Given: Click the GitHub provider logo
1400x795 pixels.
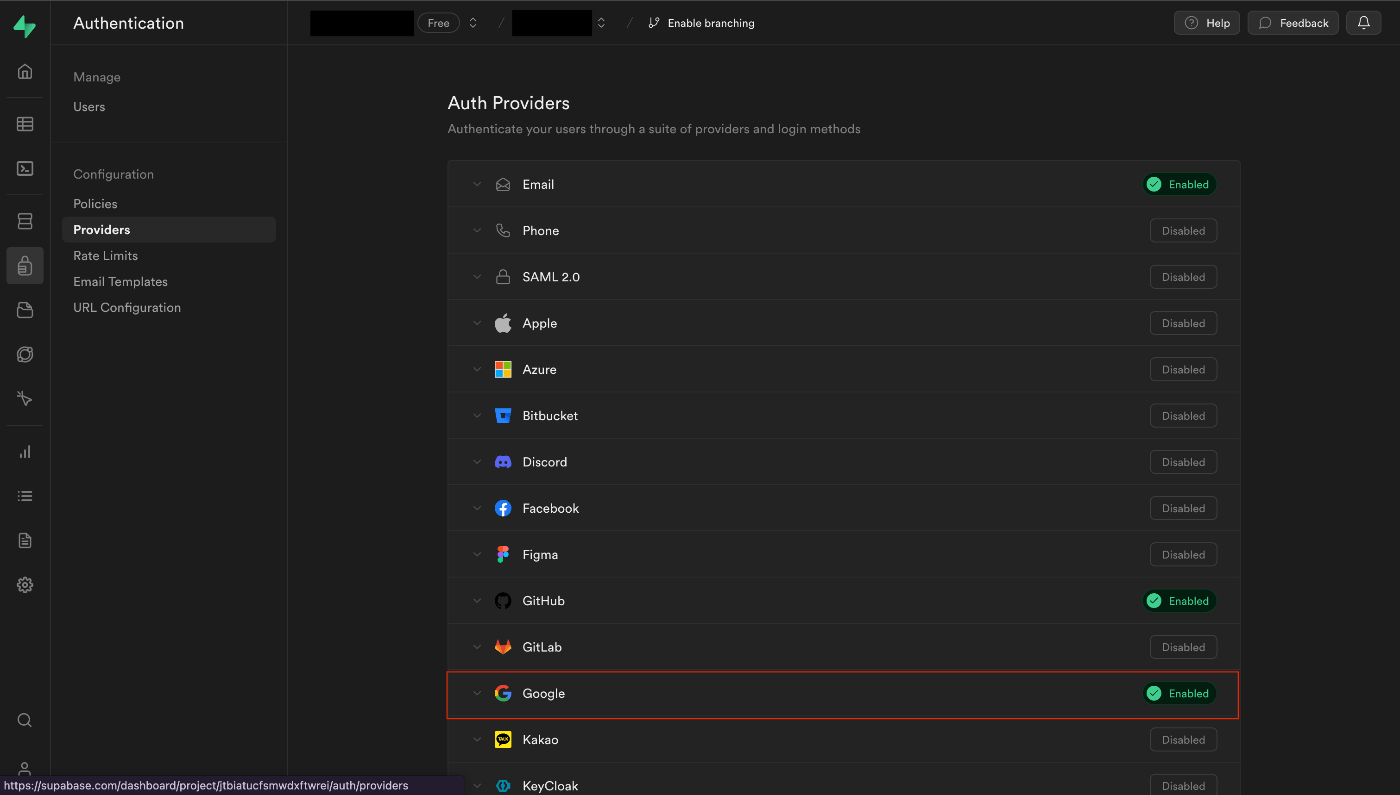Looking at the screenshot, I should 503,601.
